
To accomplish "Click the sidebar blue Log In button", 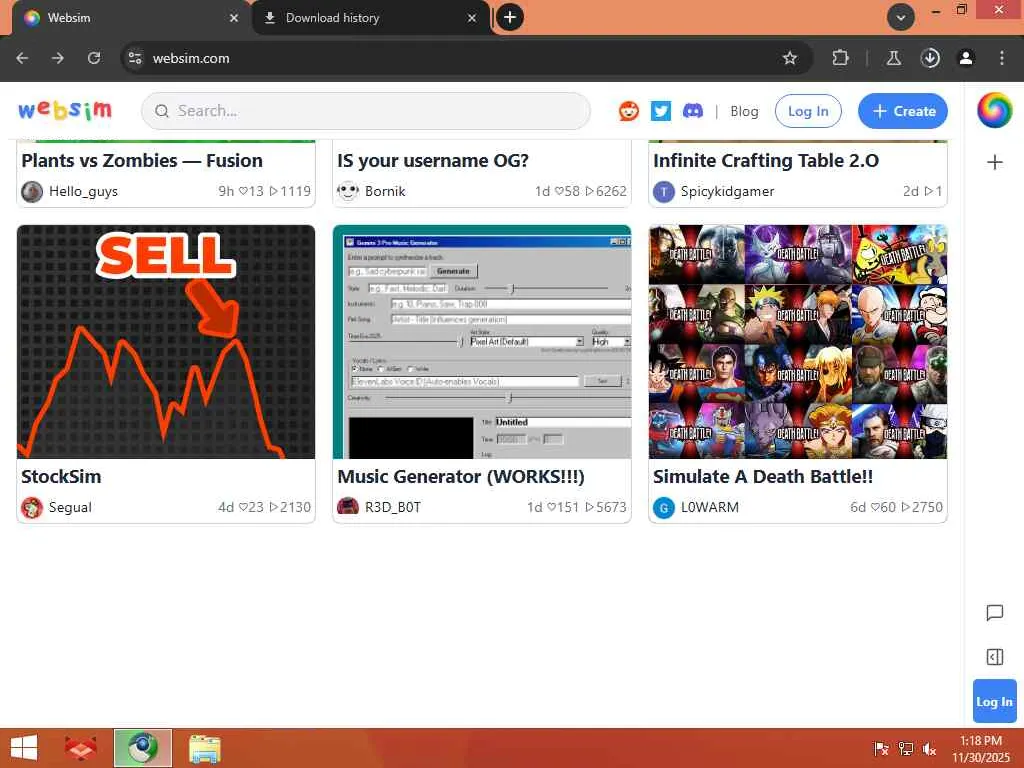I will (x=995, y=701).
